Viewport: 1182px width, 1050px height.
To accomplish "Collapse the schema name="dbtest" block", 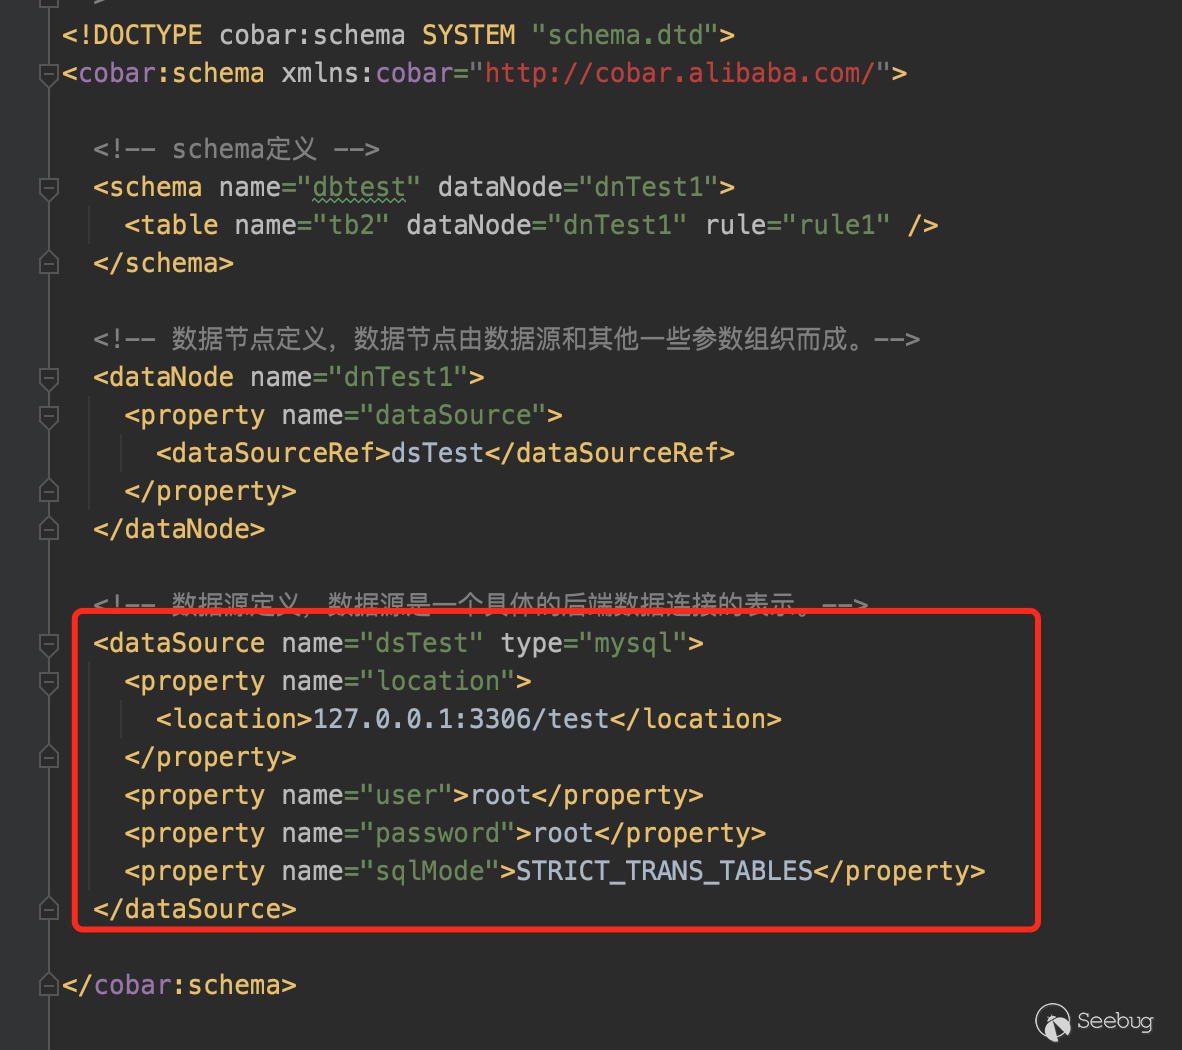I will click(48, 188).
